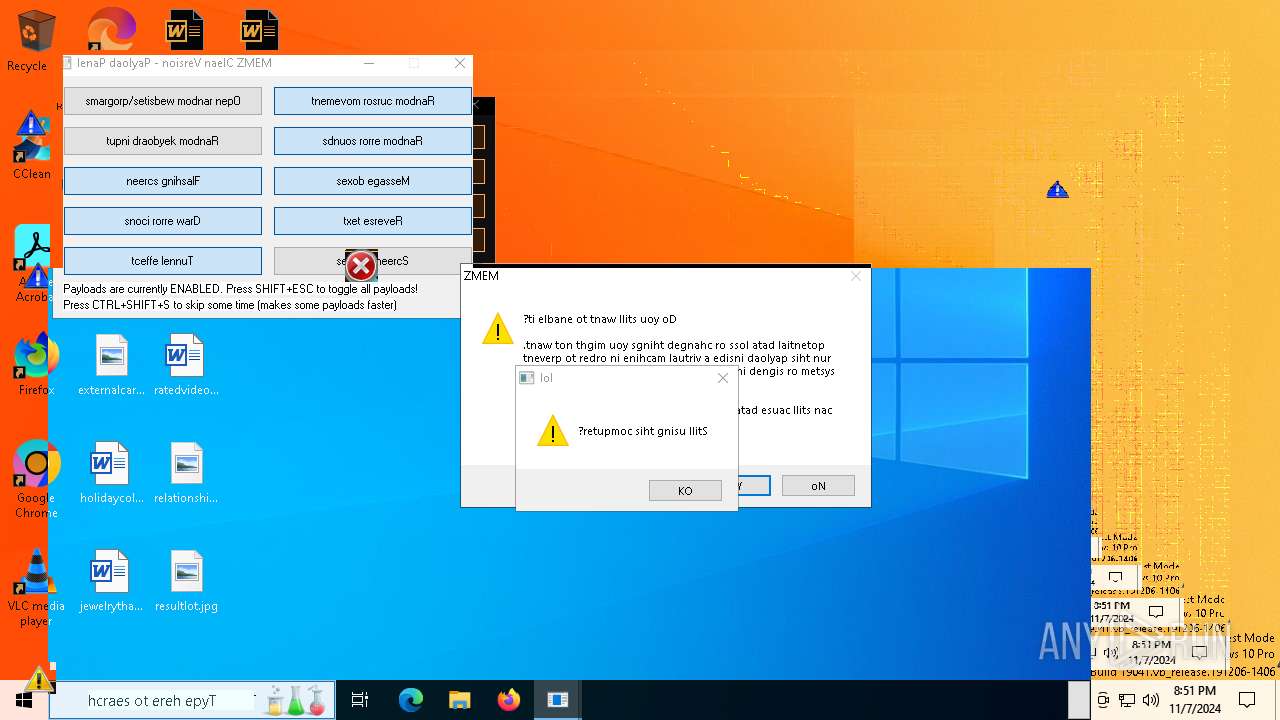This screenshot has width=1280, height=720.
Task: Close the MEMZ warning dialog
Action: (x=856, y=276)
